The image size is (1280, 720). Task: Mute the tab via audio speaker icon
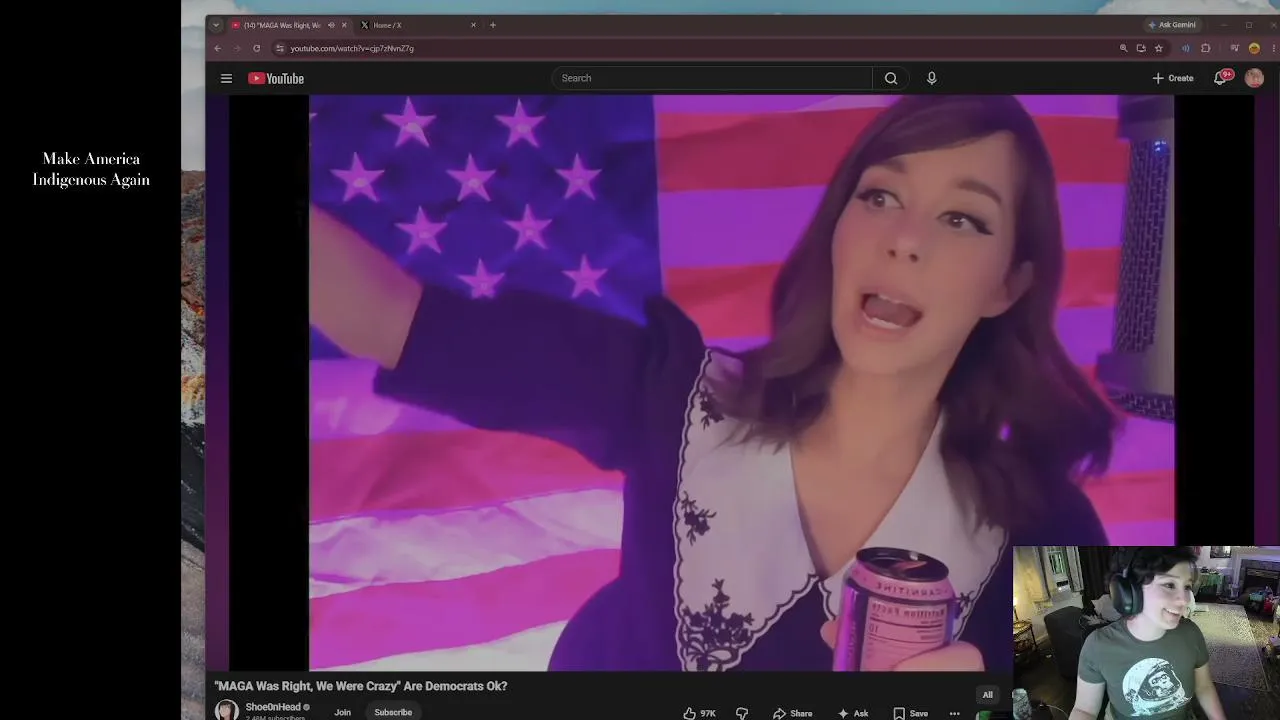331,25
